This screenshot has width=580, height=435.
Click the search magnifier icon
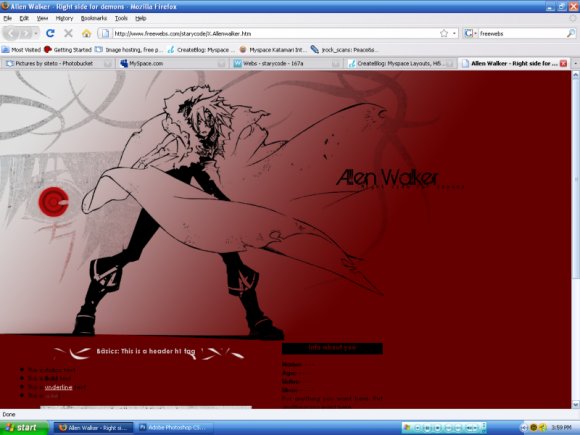click(x=571, y=33)
